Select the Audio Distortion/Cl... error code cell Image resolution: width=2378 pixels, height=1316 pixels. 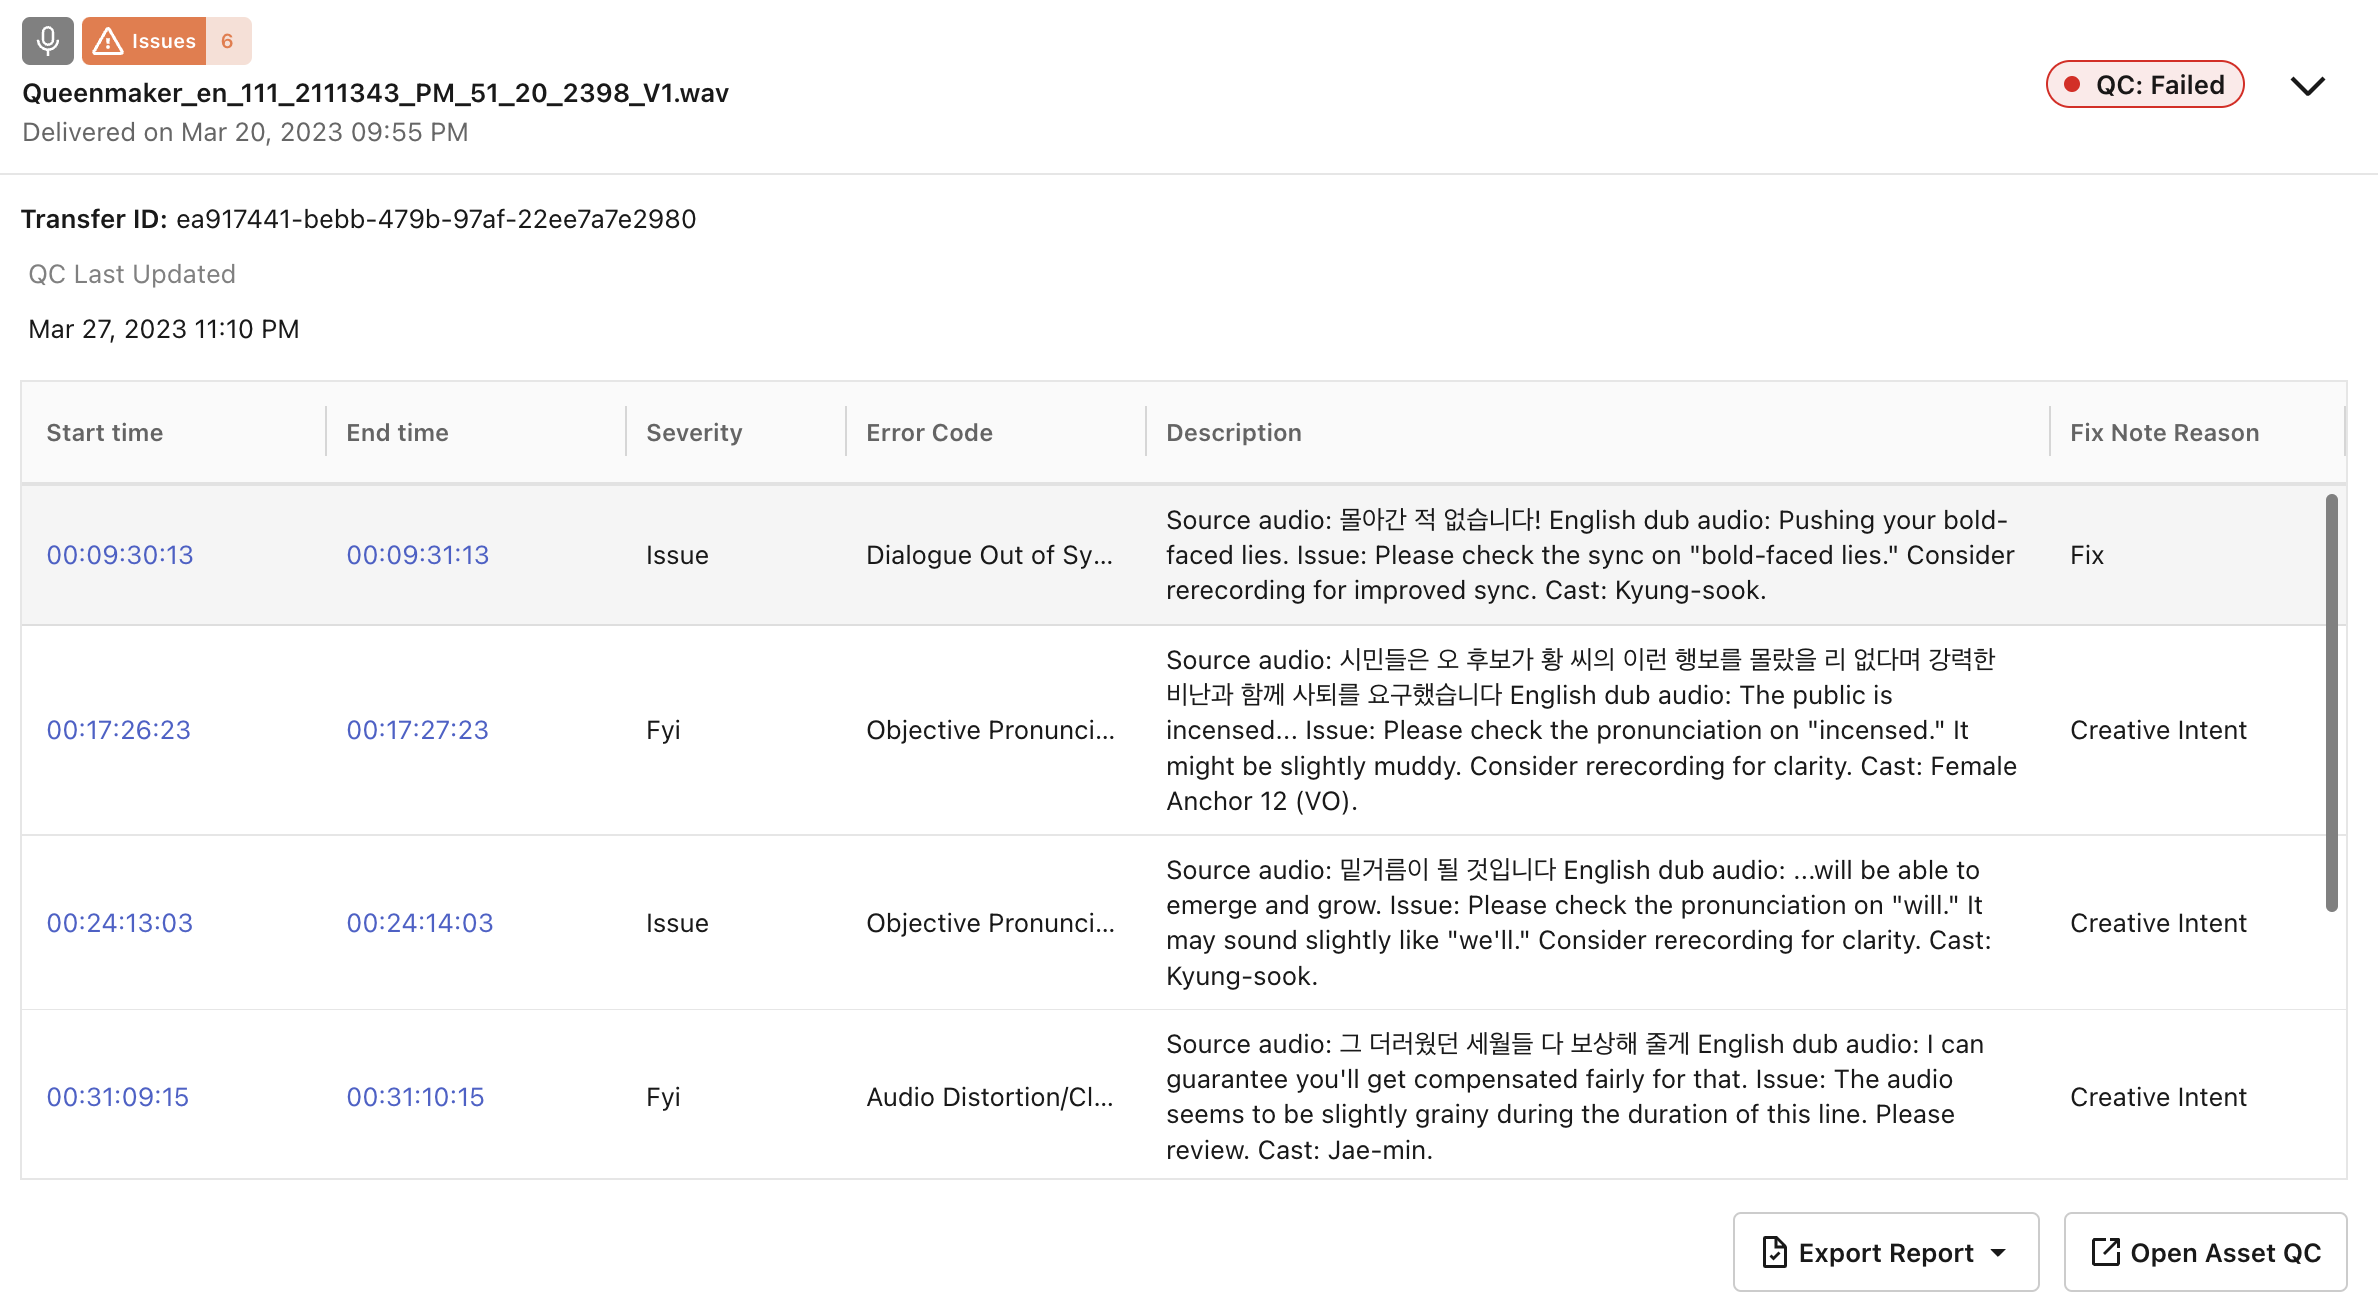click(990, 1097)
